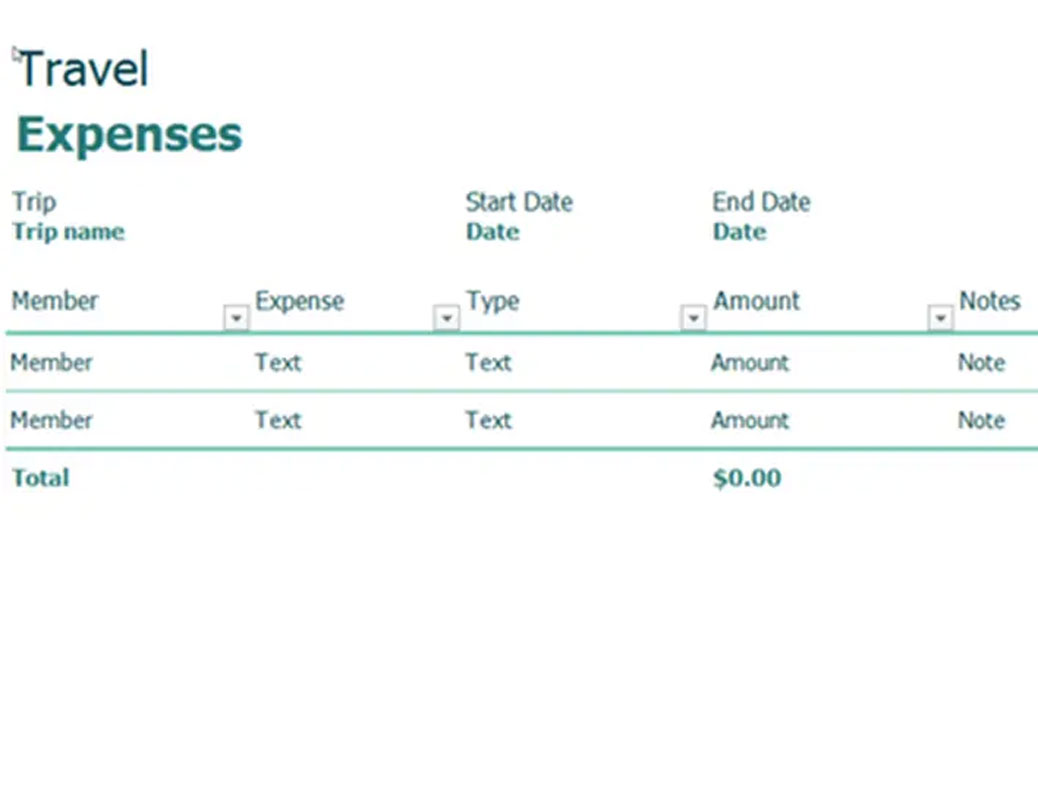Click the Start Date value cell

tap(492, 232)
